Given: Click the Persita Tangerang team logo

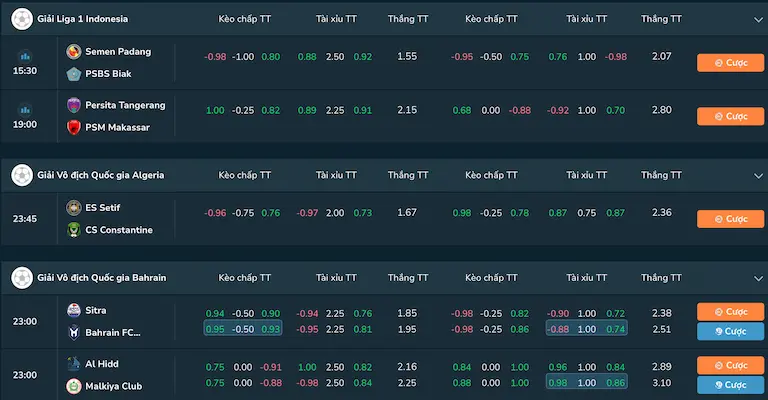Looking at the screenshot, I should point(73,105).
